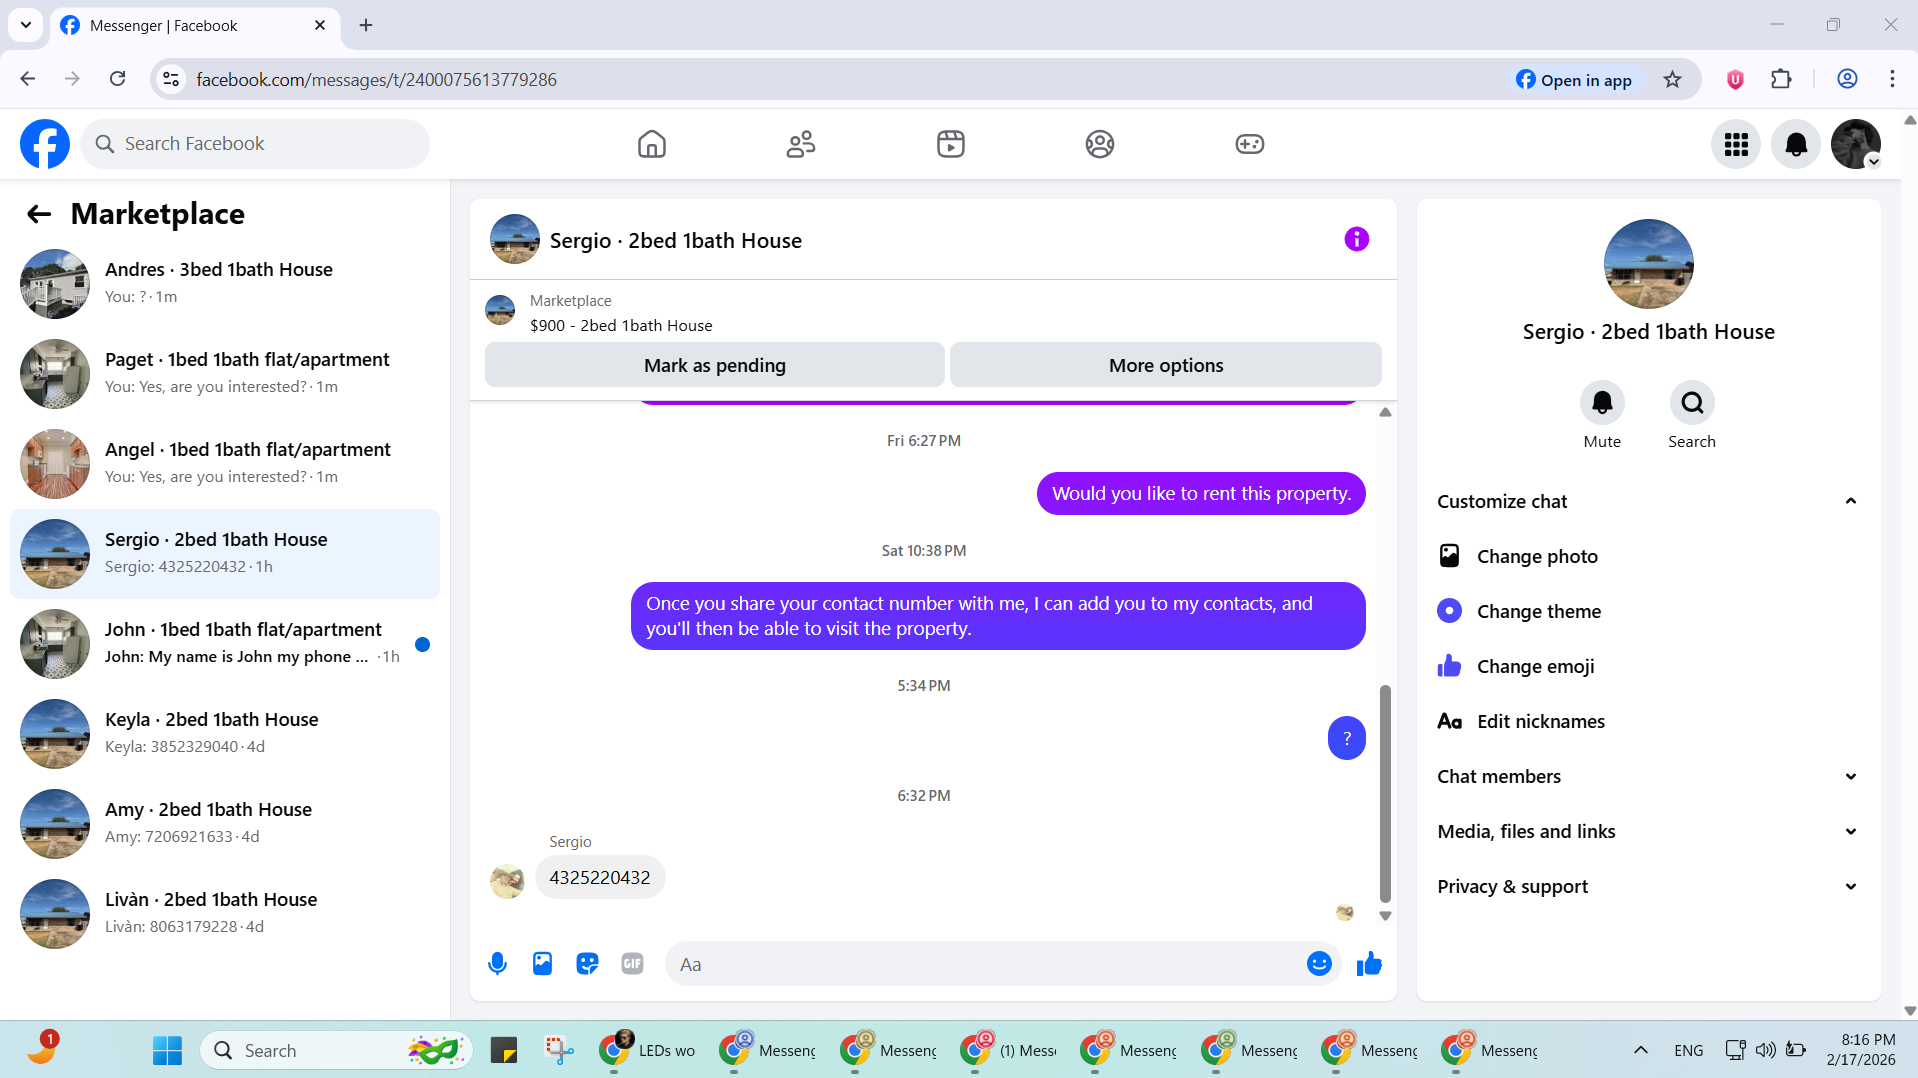Click Change emoji option

(1648, 666)
